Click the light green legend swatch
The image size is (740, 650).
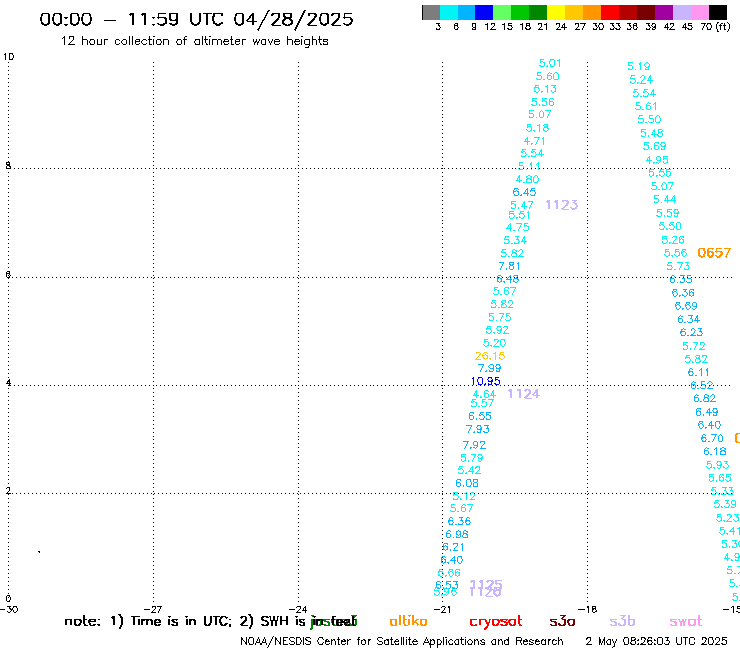coord(502,12)
